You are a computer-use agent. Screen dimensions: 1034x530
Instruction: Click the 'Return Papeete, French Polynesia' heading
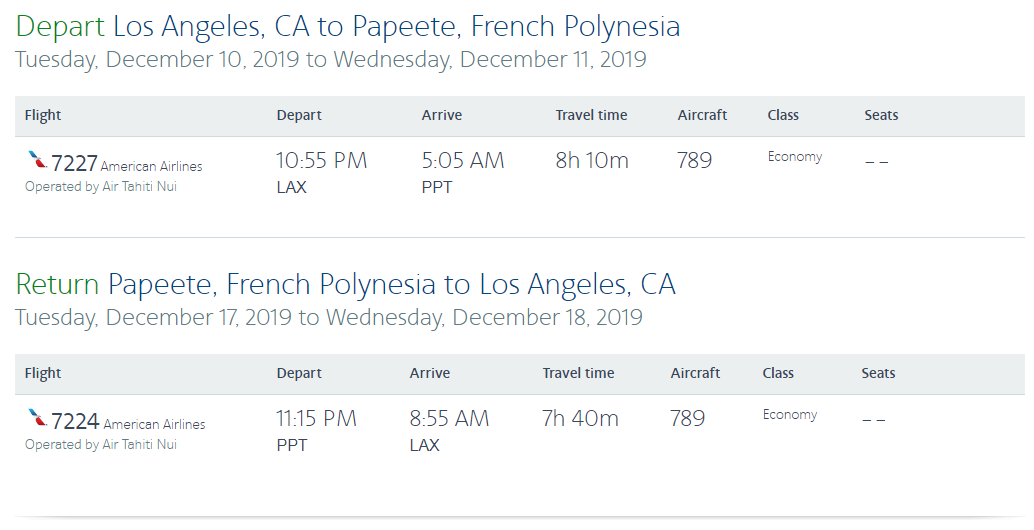pos(345,285)
